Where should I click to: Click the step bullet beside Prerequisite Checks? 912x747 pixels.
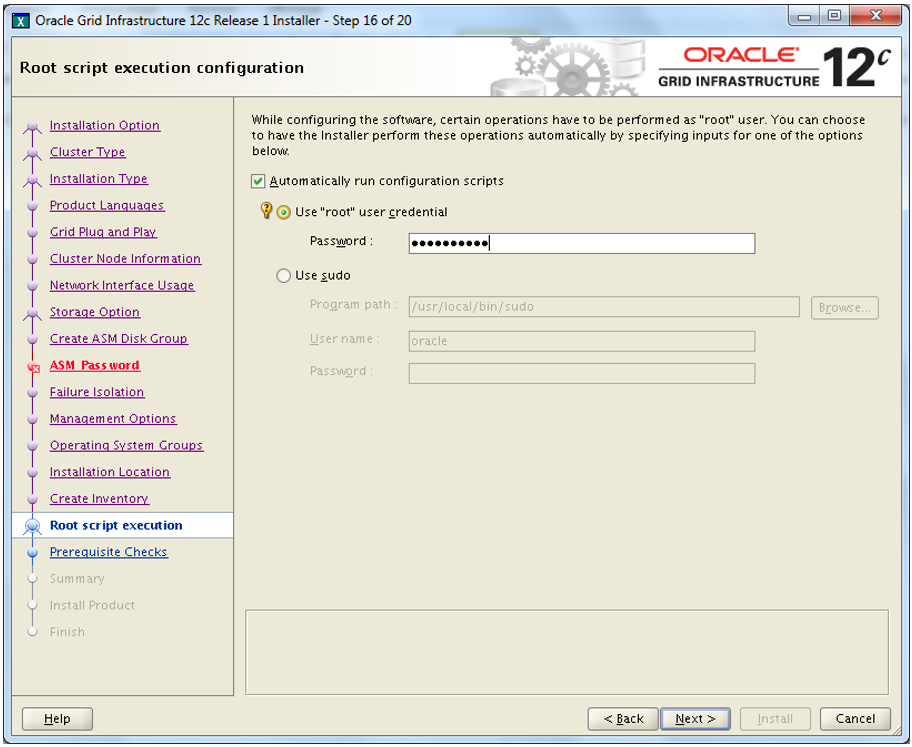click(33, 553)
